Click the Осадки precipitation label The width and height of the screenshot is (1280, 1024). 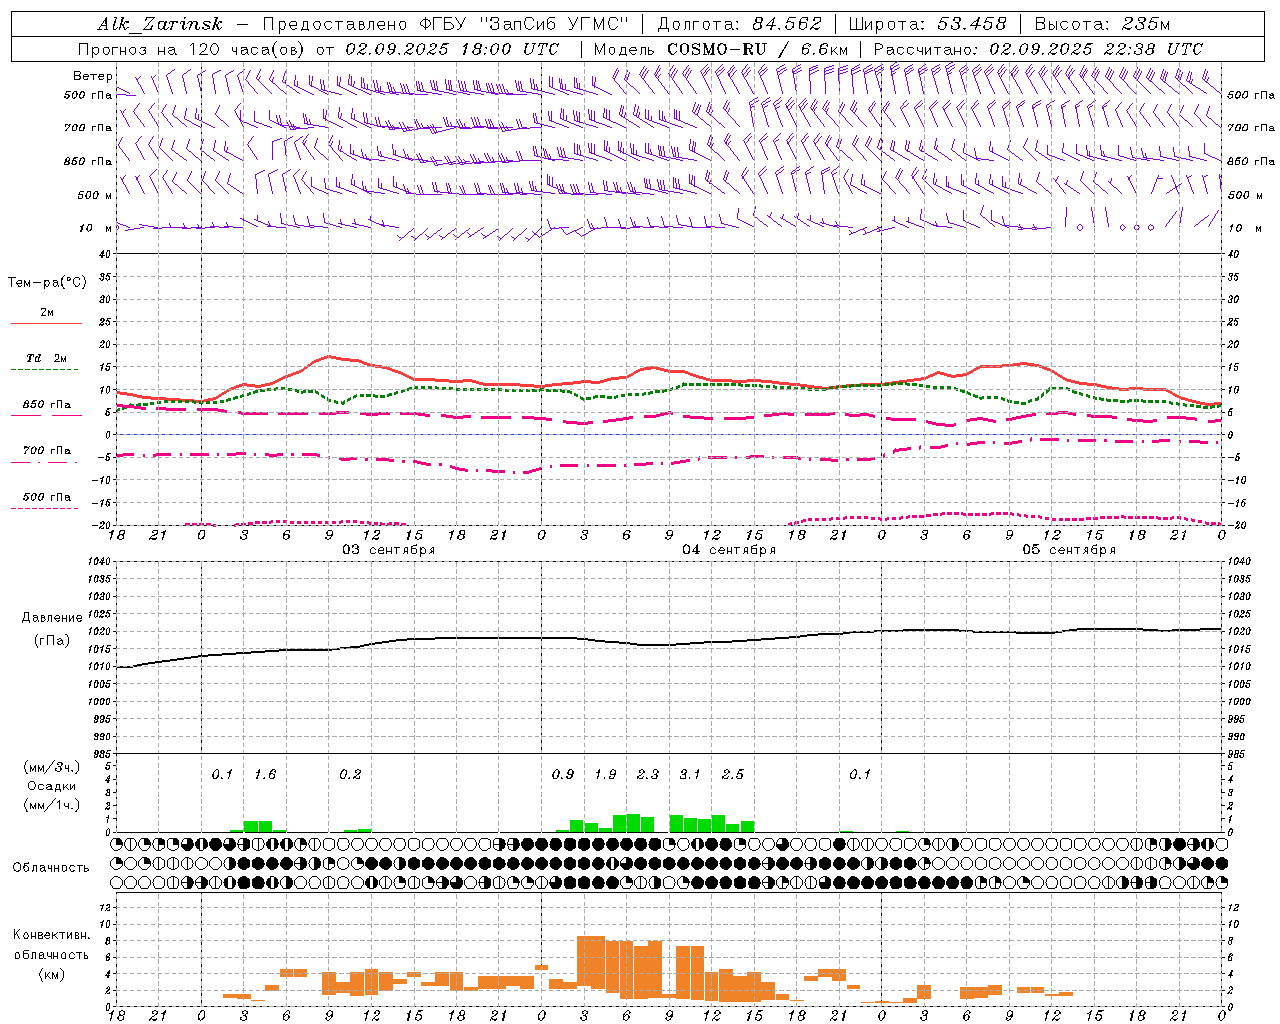51,786
